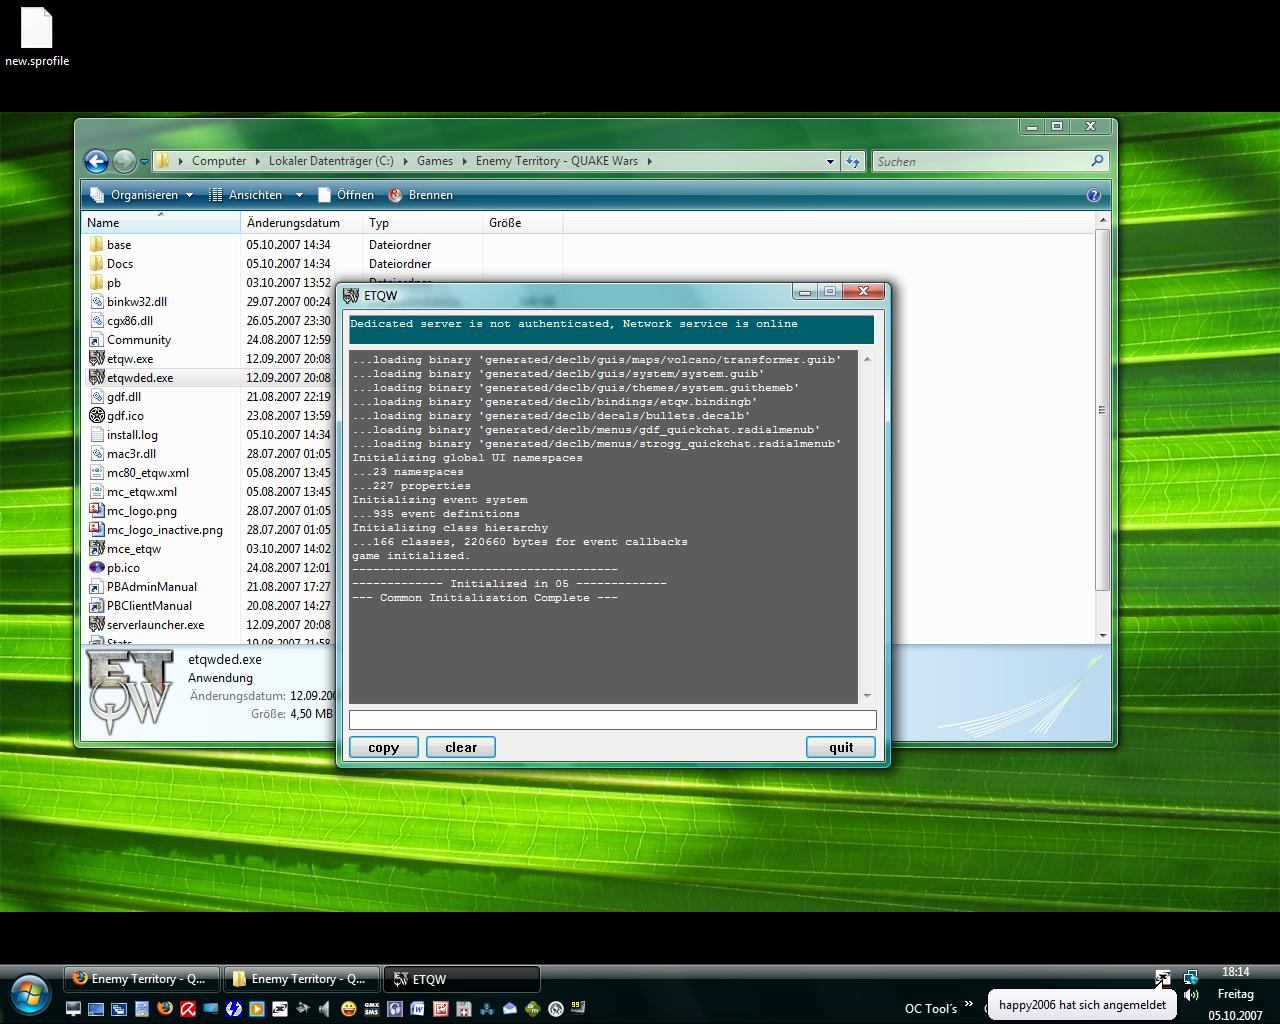Select mac3r.dll file
The image size is (1280, 1024).
131,454
